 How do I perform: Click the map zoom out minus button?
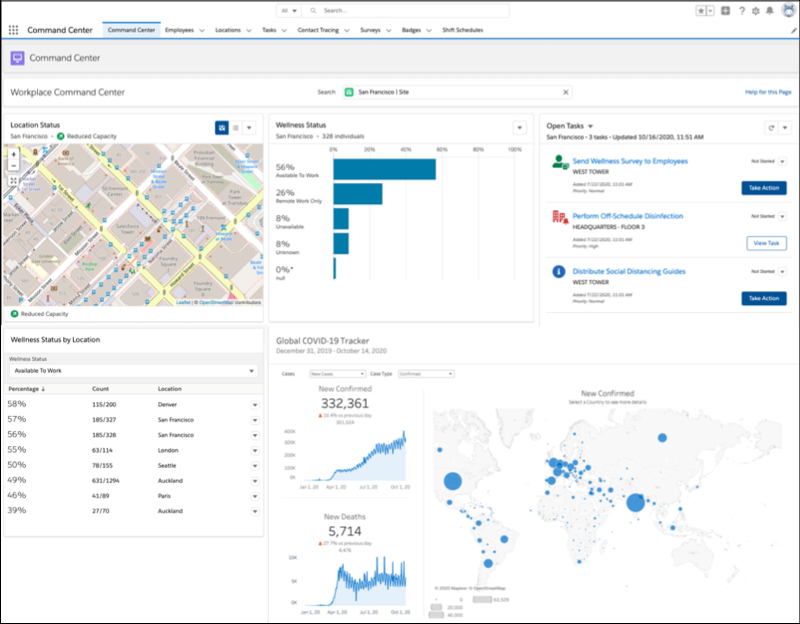pos(13,166)
